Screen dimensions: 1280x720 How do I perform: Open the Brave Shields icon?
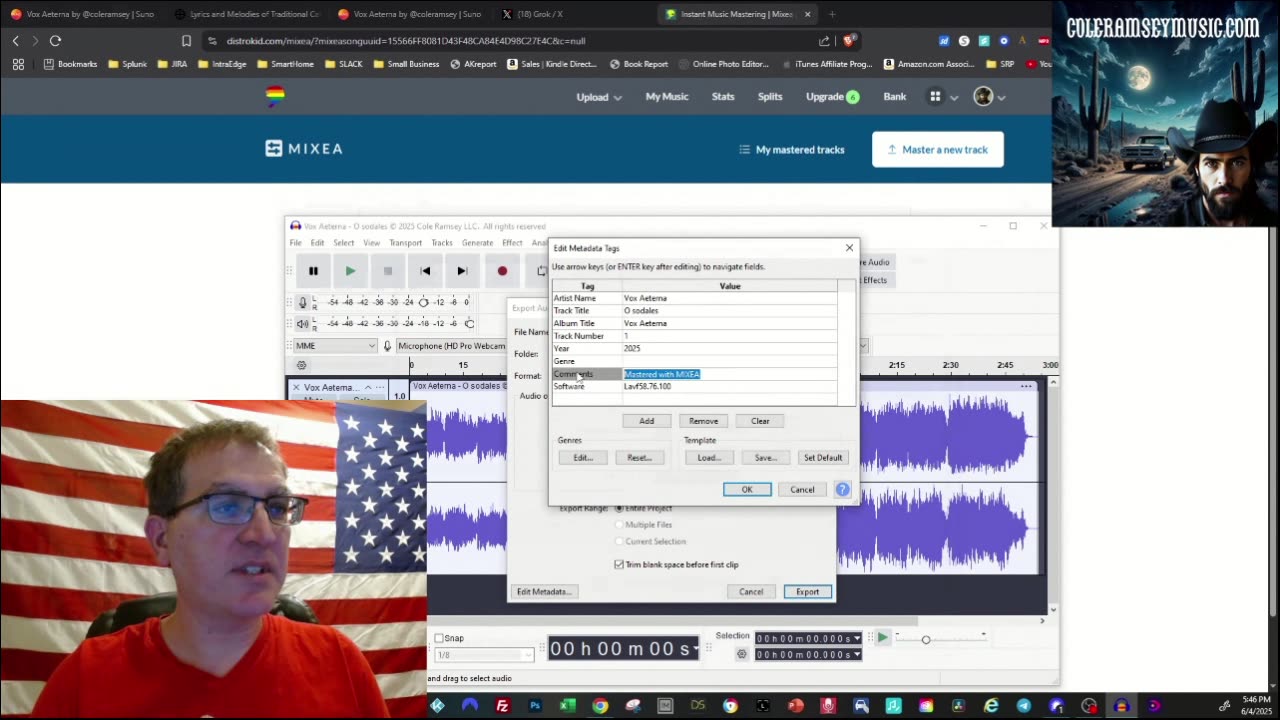click(x=848, y=41)
